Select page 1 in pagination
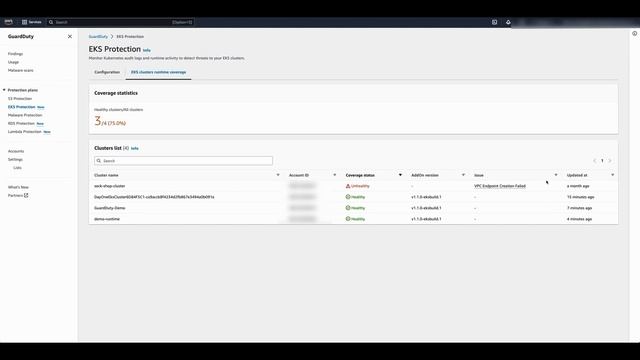 pos(602,161)
